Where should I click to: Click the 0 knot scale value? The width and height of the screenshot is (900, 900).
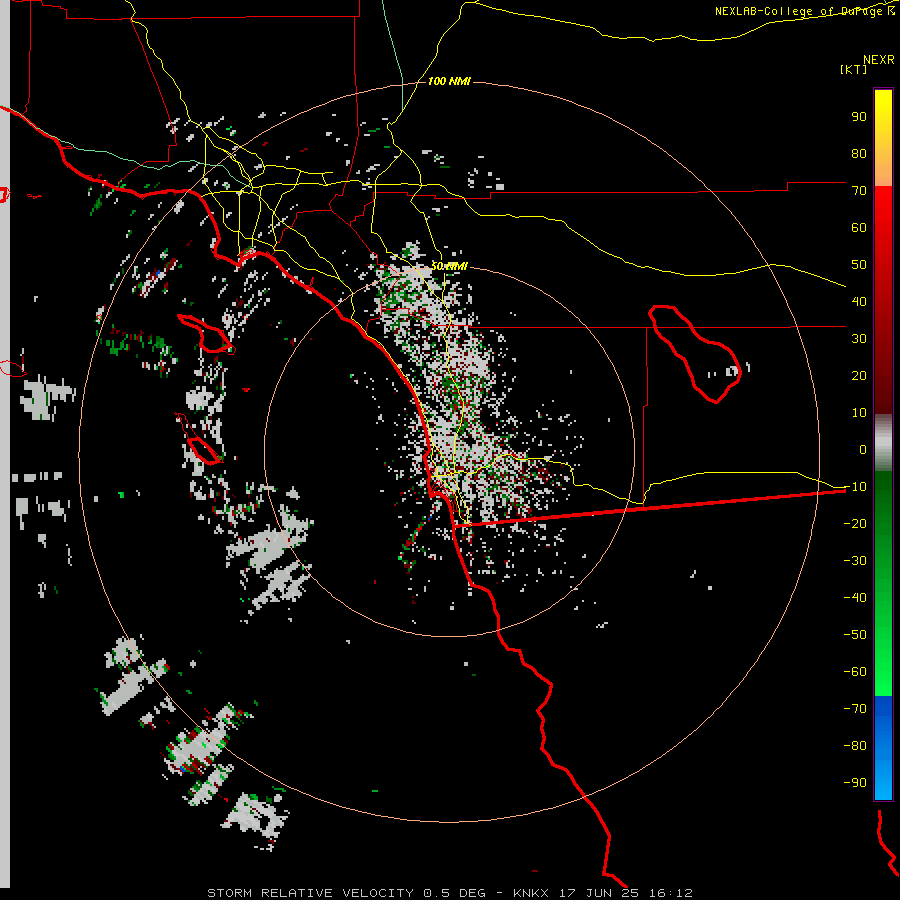[863, 450]
